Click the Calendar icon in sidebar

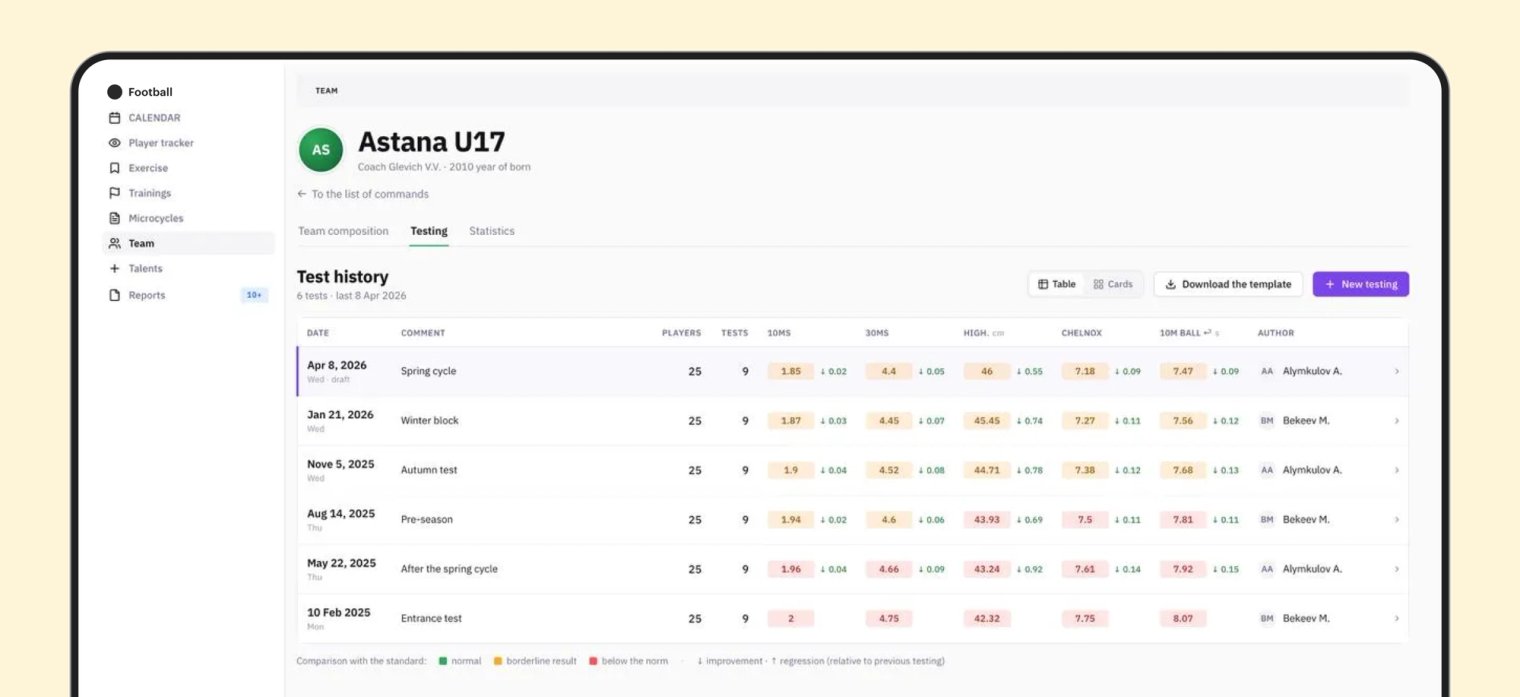(114, 118)
